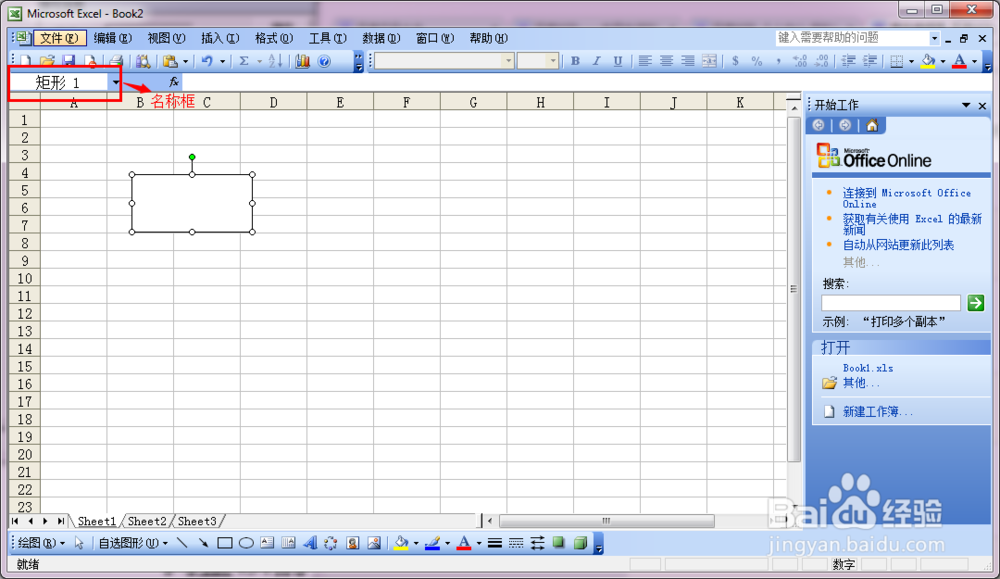Click the Select Objects pointer tool

[x=79, y=543]
